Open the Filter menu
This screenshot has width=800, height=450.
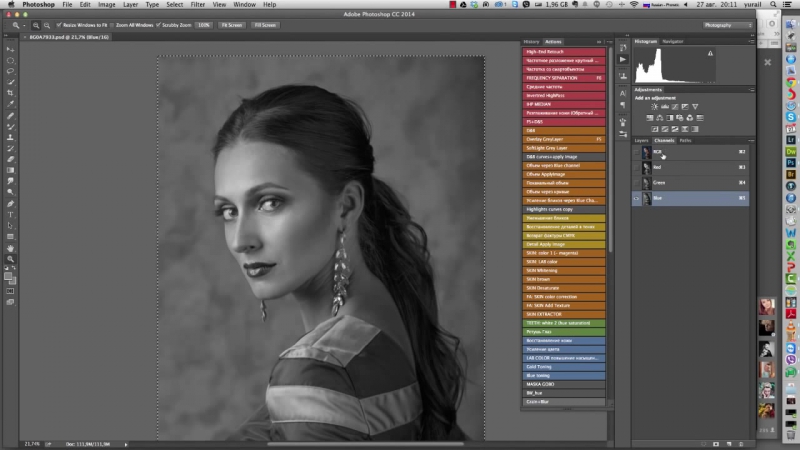[198, 5]
